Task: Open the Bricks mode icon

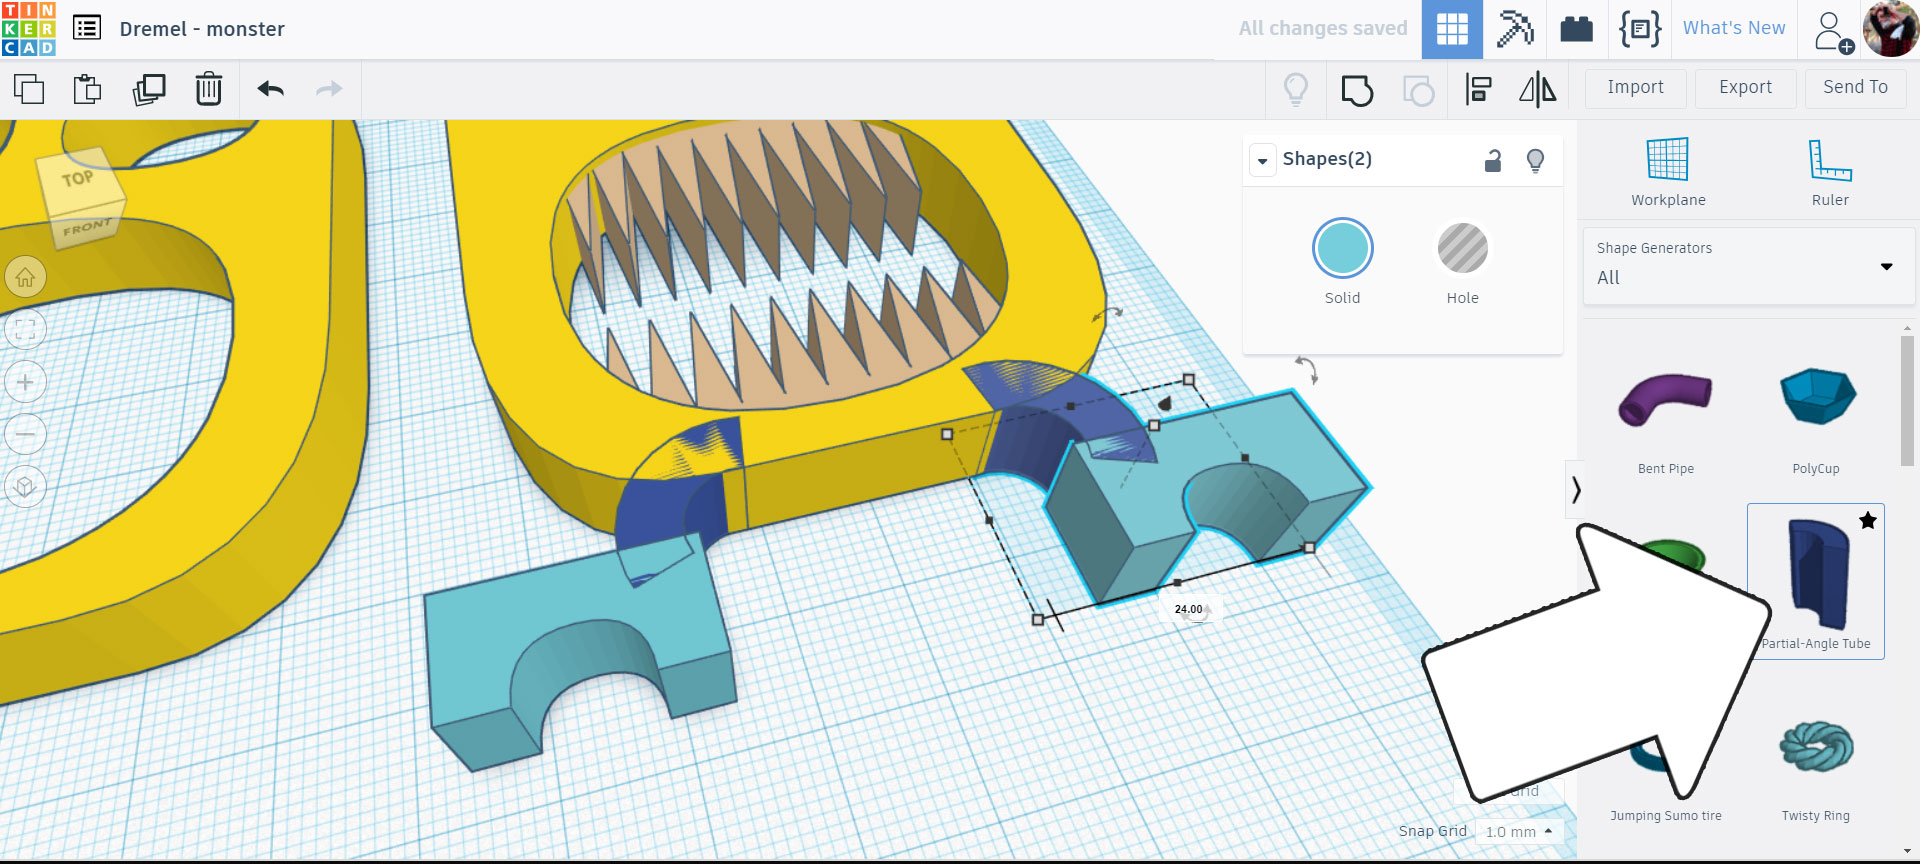Action: [1576, 29]
